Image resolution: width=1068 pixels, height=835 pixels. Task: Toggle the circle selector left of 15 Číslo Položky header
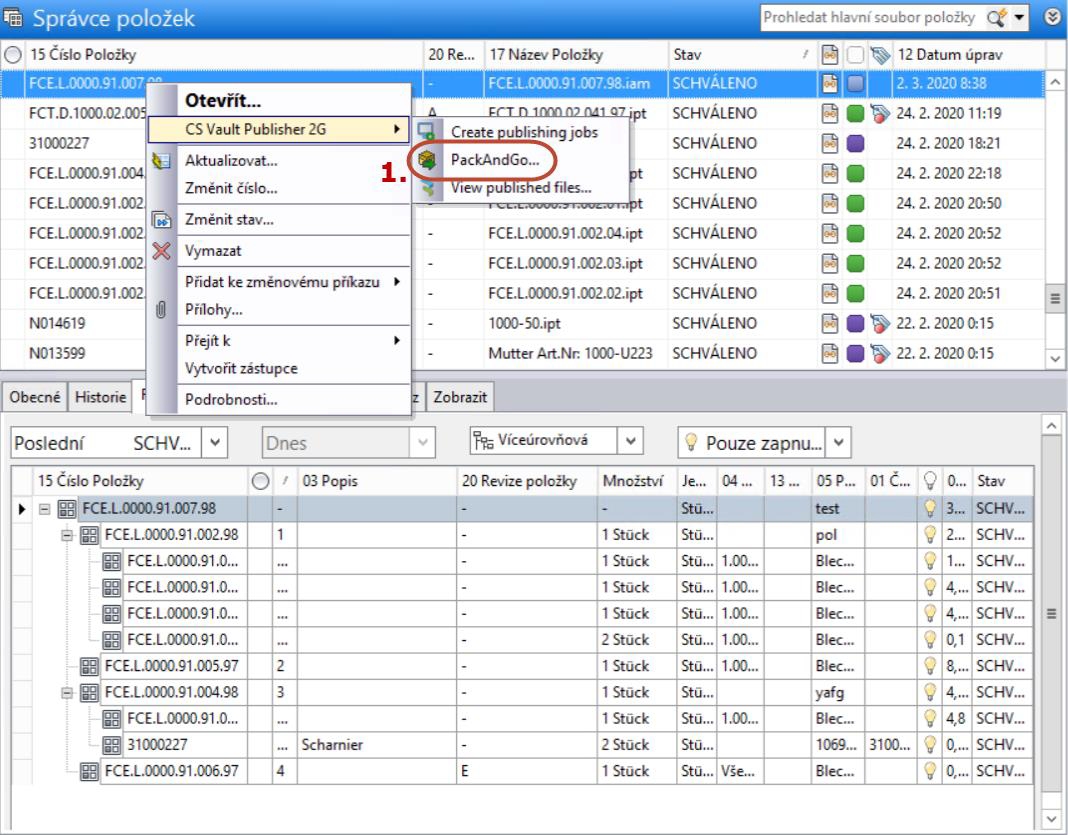[13, 54]
